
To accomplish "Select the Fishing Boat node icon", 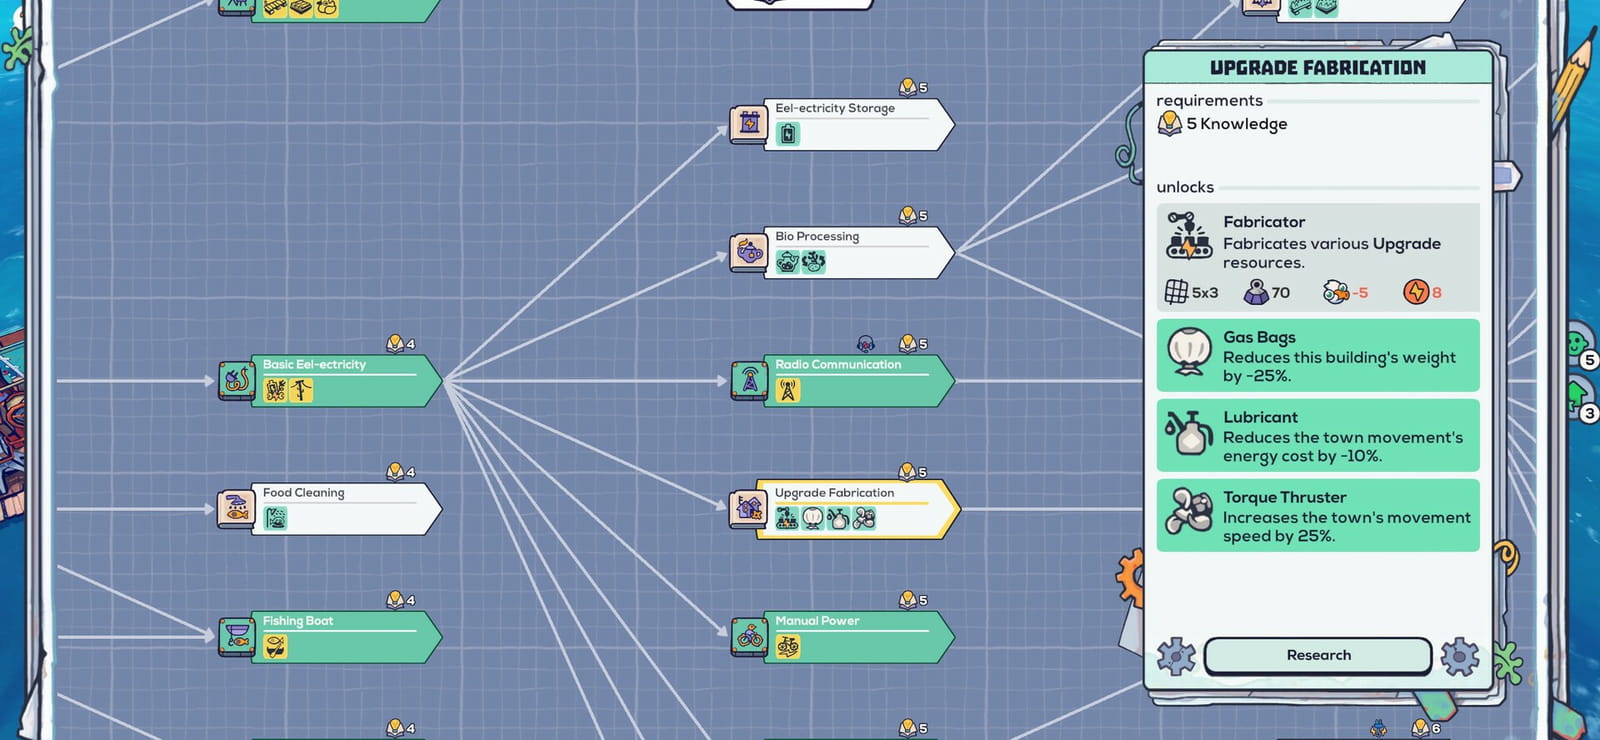I will point(236,636).
